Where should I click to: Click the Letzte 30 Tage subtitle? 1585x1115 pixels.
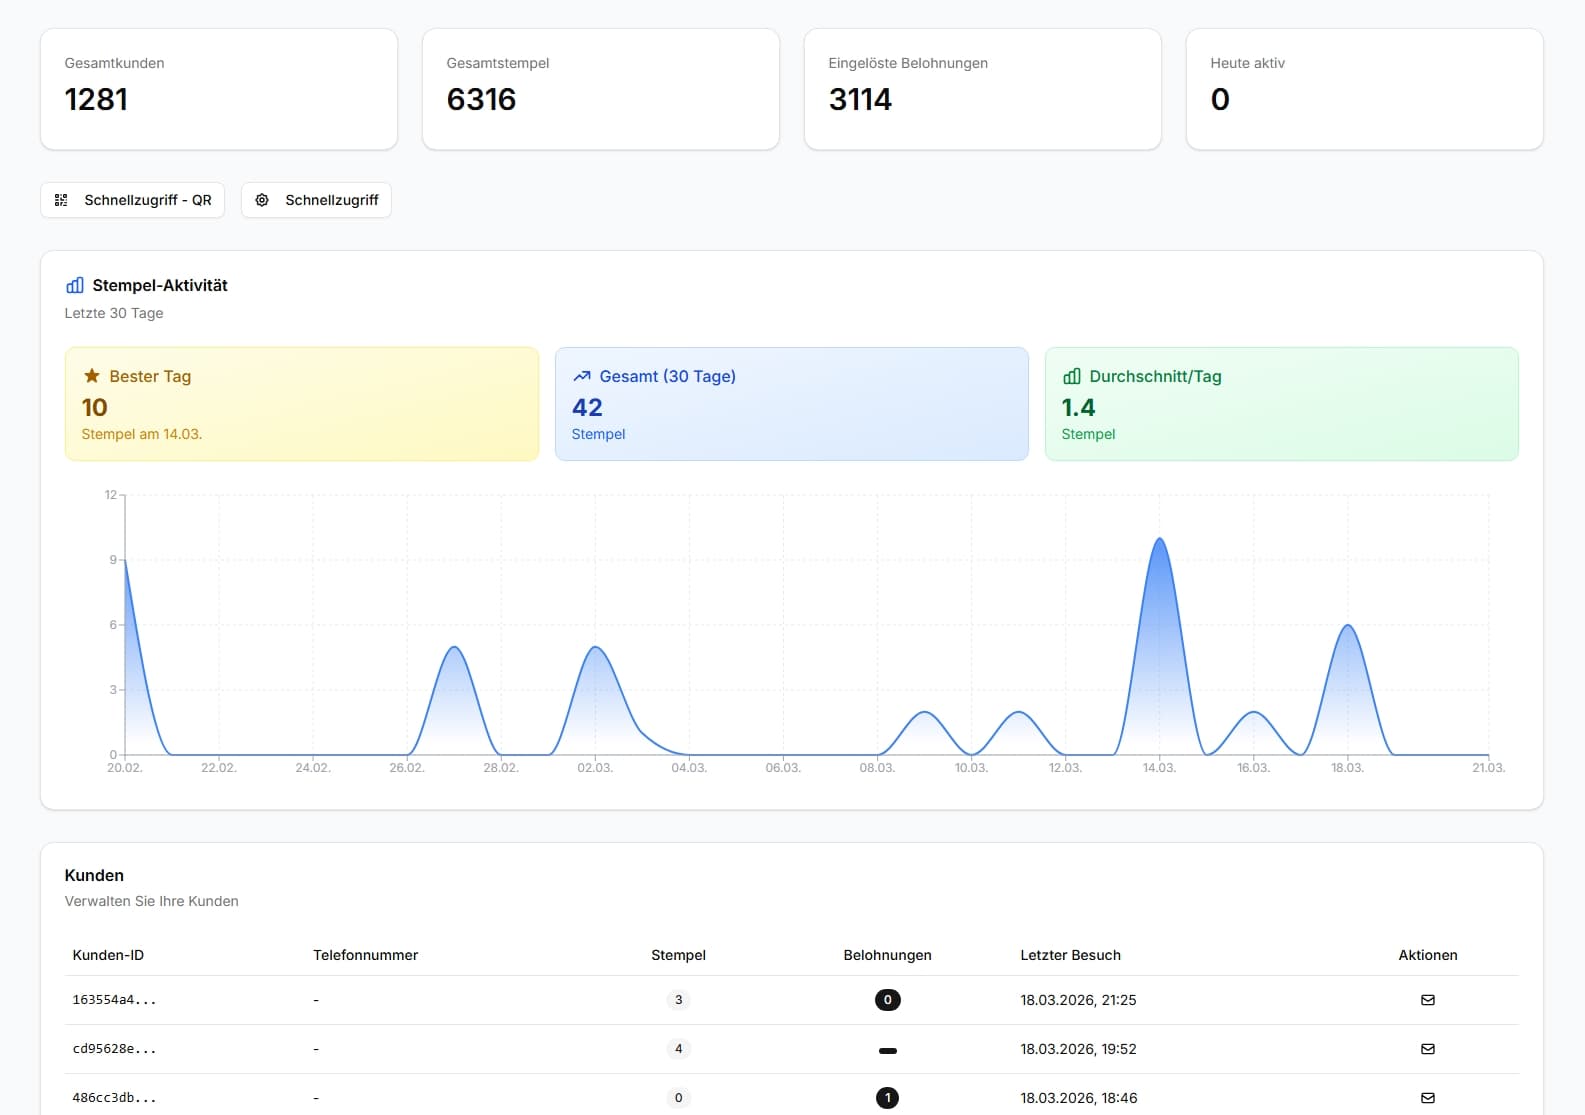click(114, 313)
